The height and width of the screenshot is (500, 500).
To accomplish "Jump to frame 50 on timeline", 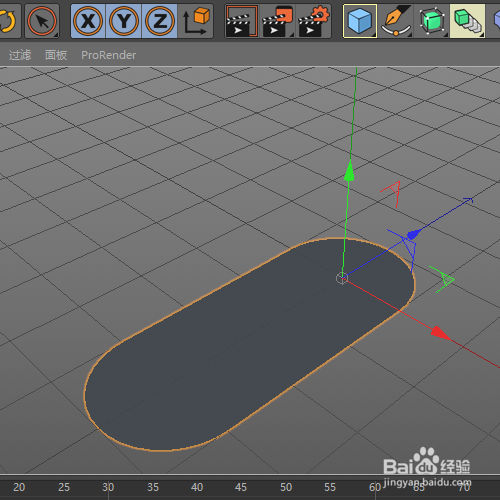I will pyautogui.click(x=286, y=487).
